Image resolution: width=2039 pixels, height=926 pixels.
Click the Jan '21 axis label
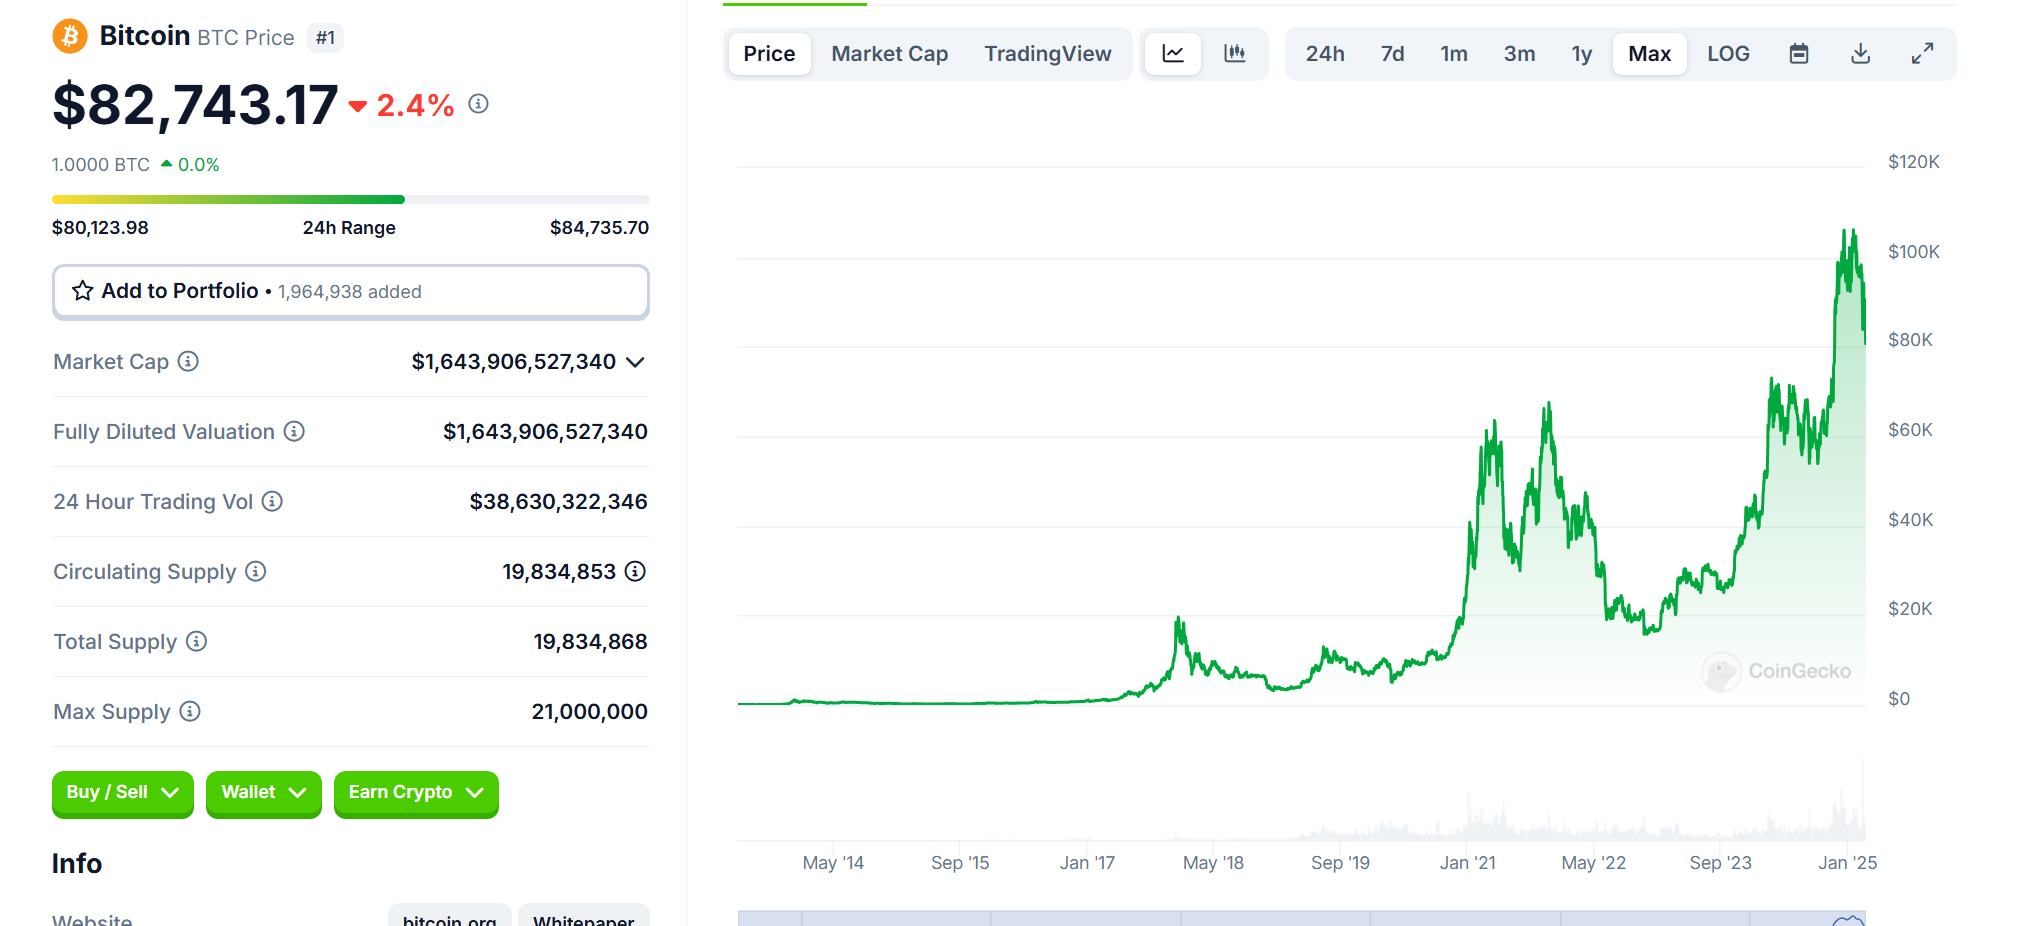click(1467, 863)
